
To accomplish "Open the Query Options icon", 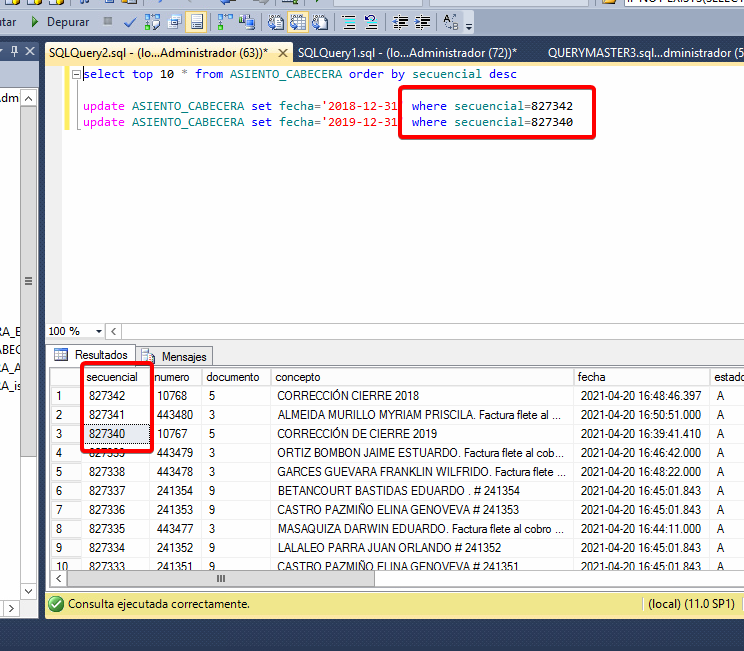I will (x=175, y=22).
